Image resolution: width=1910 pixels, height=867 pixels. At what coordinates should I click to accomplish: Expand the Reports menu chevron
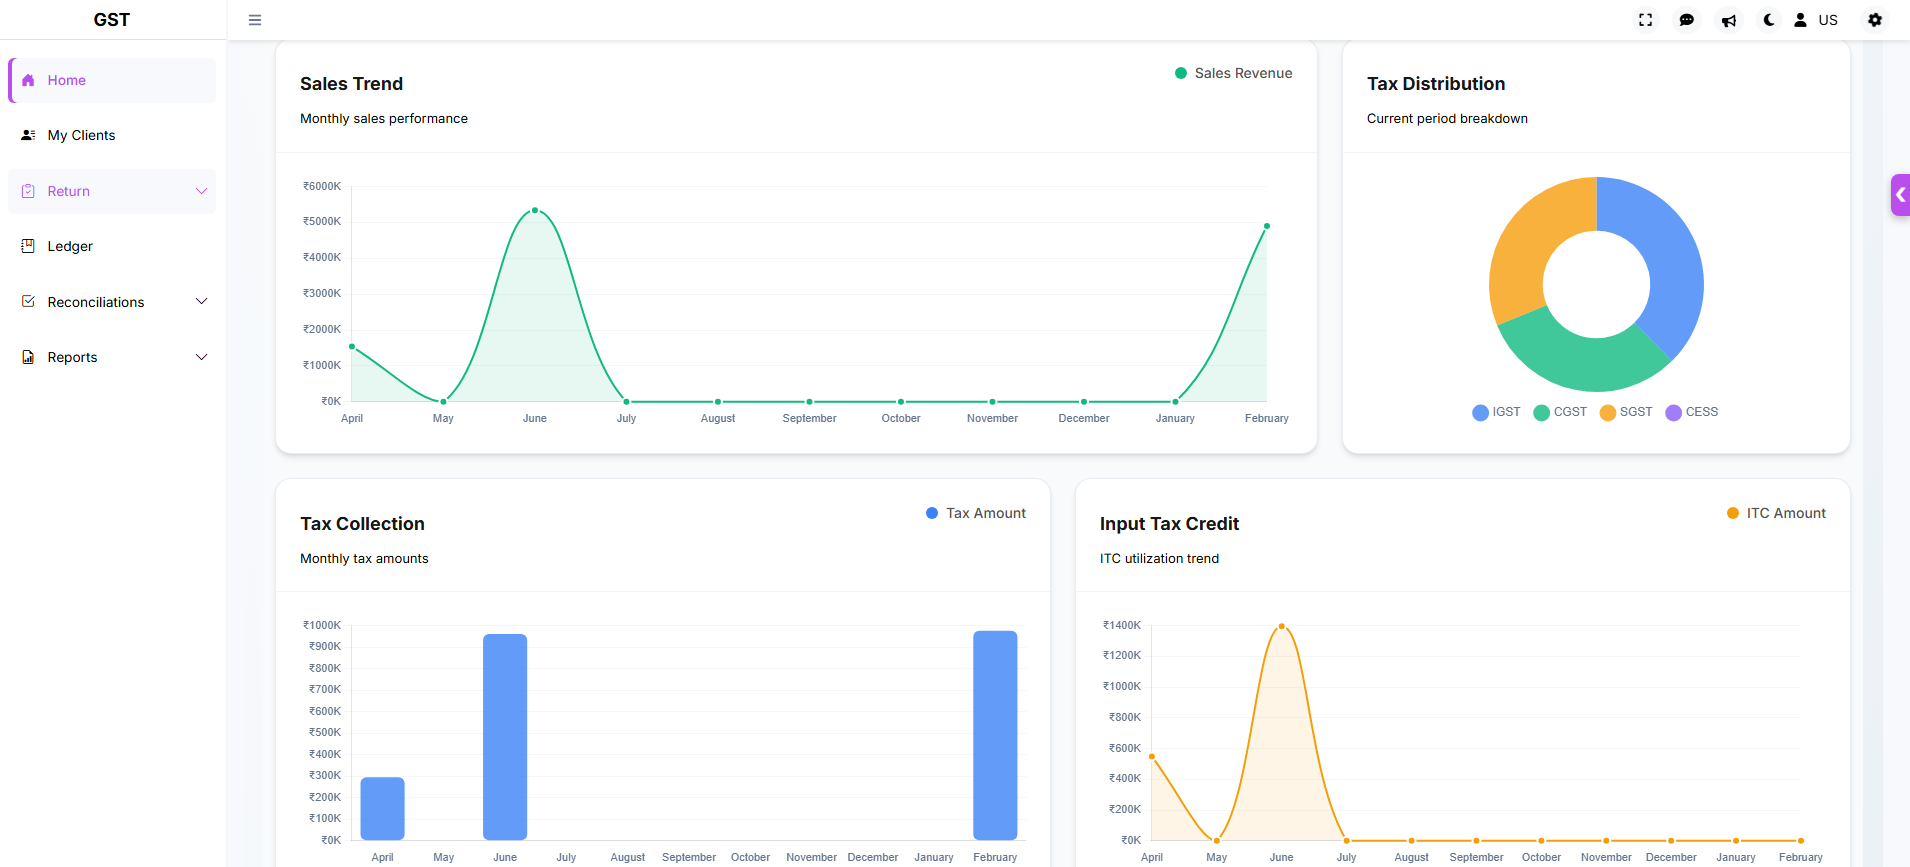tap(201, 357)
